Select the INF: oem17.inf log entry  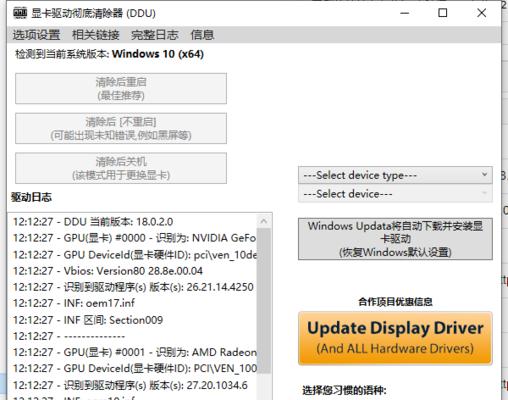[x=74, y=303]
